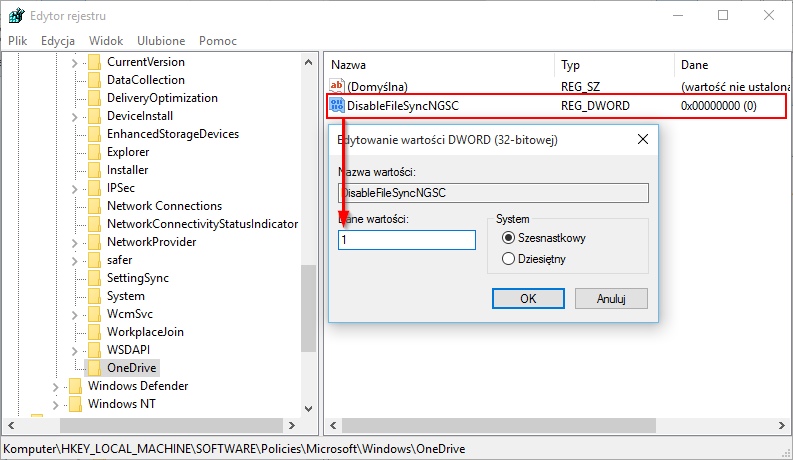This screenshot has width=793, height=460.
Task: Close the DWORD edit dialog
Action: [x=643, y=139]
